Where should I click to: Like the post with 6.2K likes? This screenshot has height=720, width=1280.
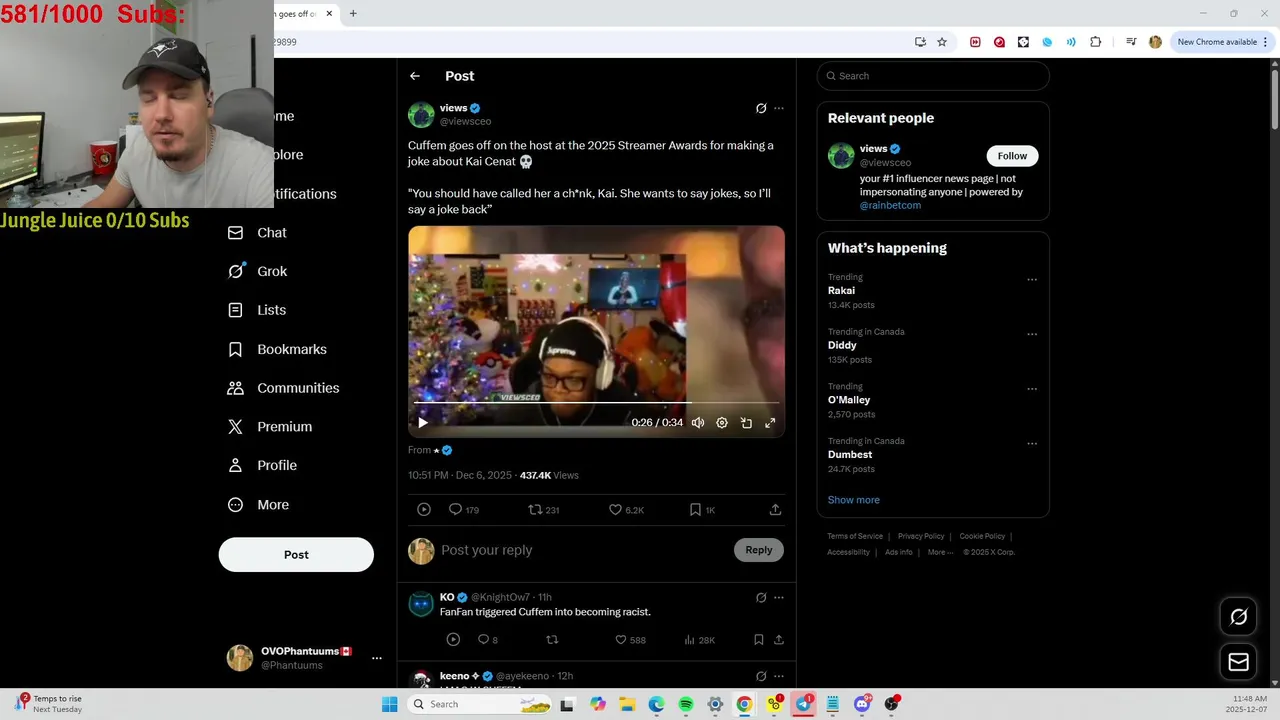point(626,510)
